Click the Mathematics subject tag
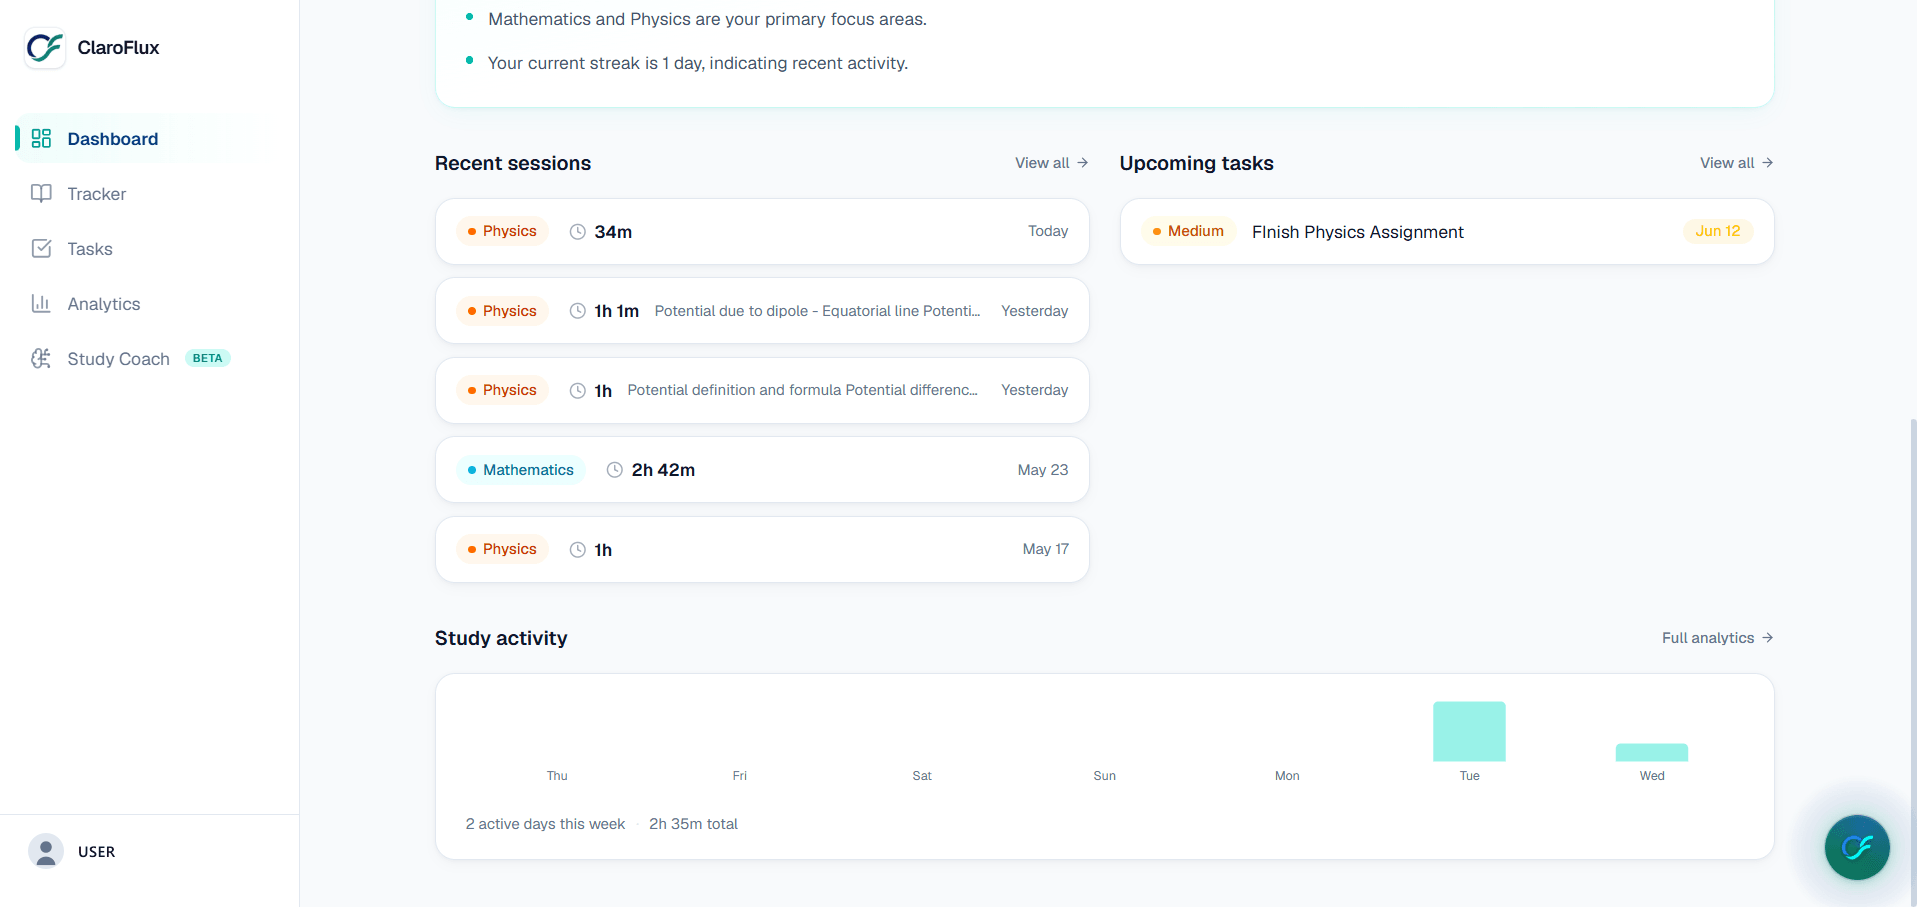The height and width of the screenshot is (907, 1917). click(520, 470)
